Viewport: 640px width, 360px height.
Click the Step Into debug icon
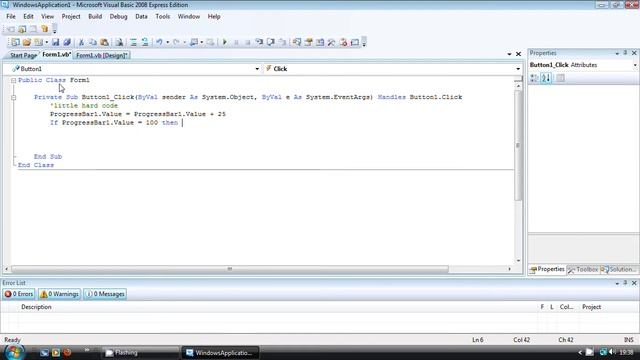(x=259, y=42)
